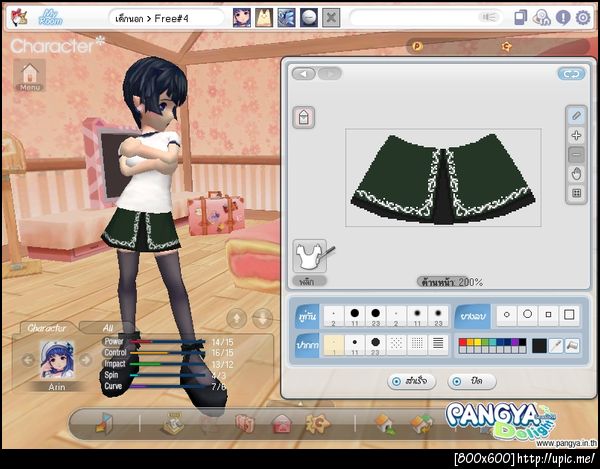Select the dense dot grid pattern brush

(417, 345)
